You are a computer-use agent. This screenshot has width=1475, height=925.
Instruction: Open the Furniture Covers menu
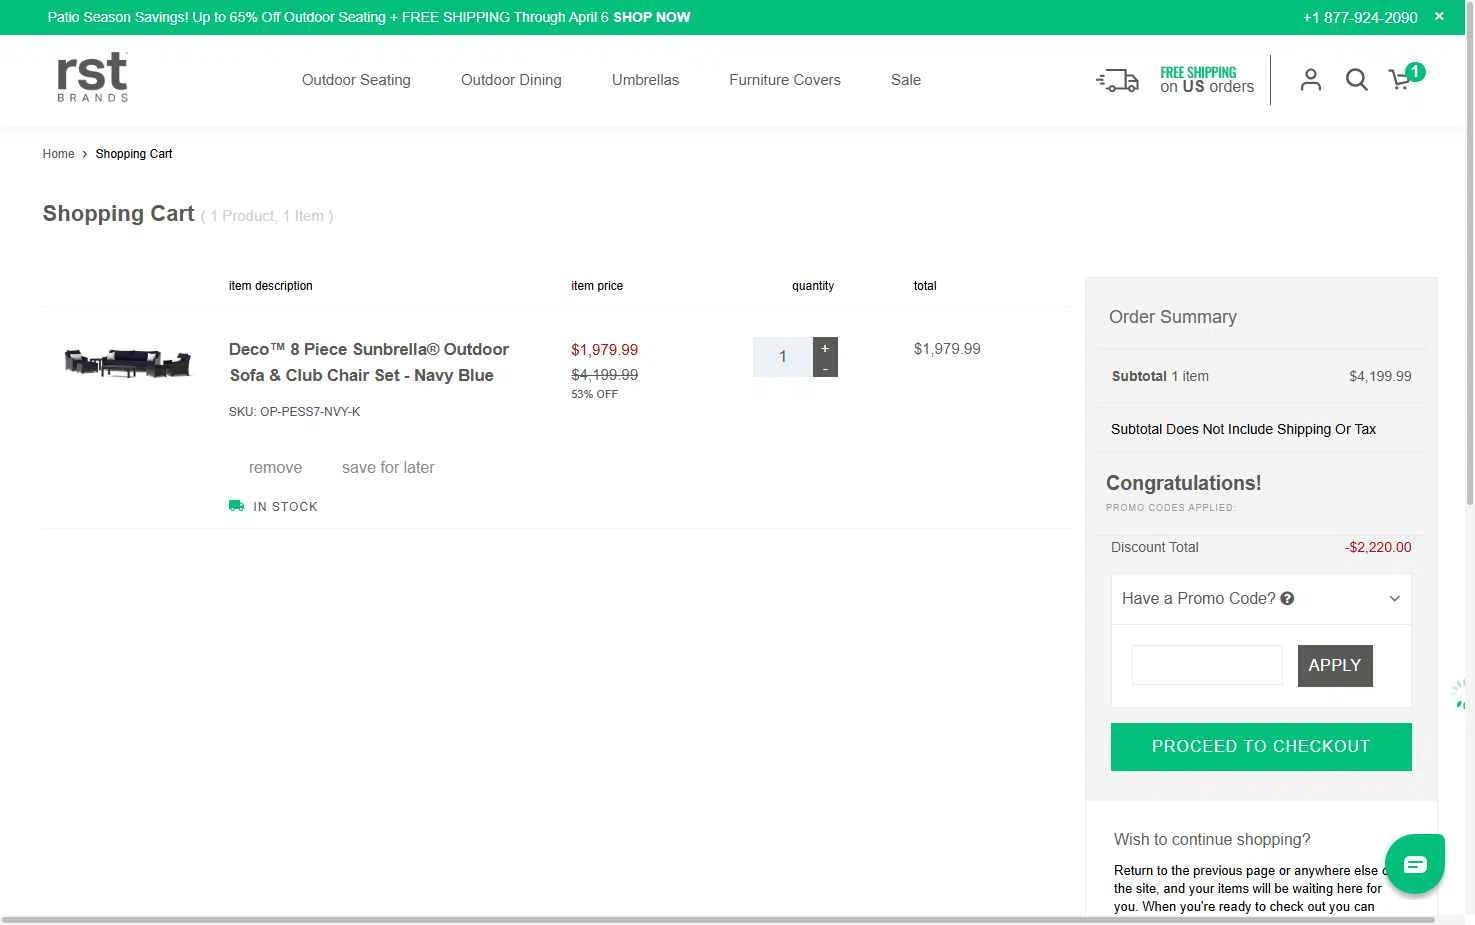click(784, 80)
